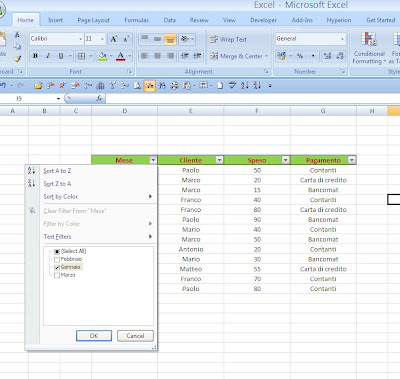Click the Middle Align icon
This screenshot has width=400, height=379.
pos(157,39)
